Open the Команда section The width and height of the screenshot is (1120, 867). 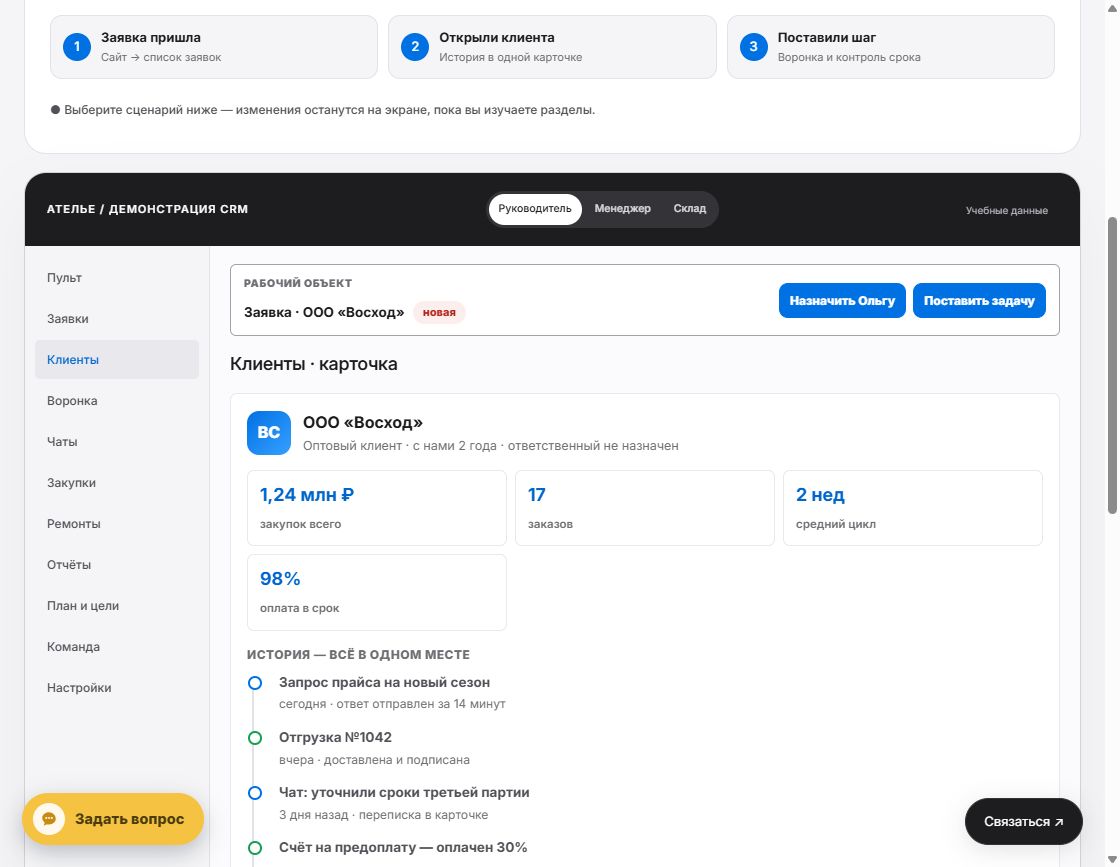pos(117,647)
